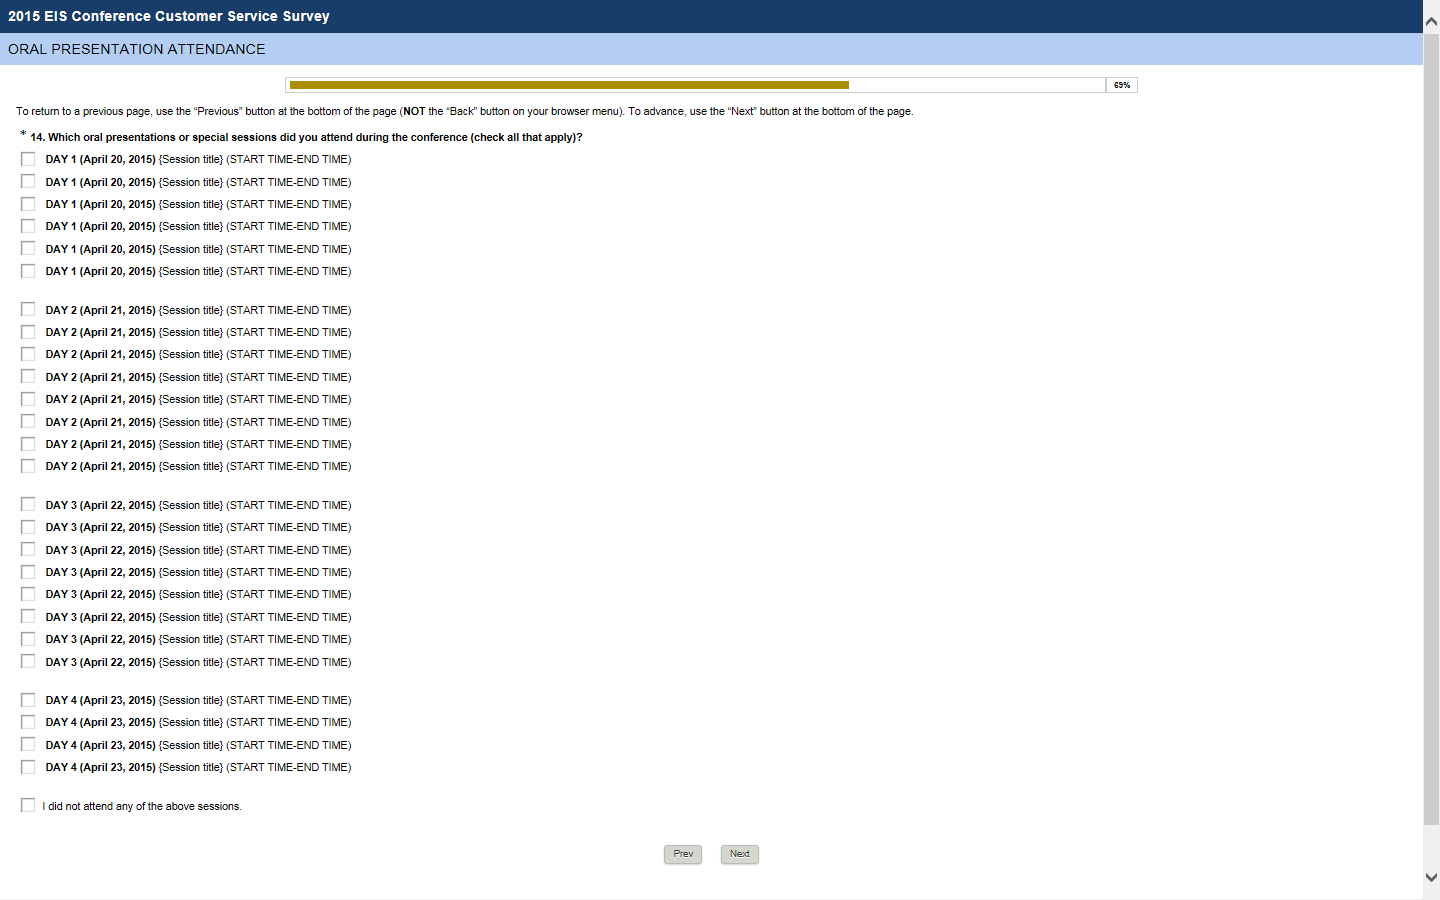Tick the second DAY 1 (April 20) session checkbox
The height and width of the screenshot is (900, 1440).
click(x=28, y=182)
